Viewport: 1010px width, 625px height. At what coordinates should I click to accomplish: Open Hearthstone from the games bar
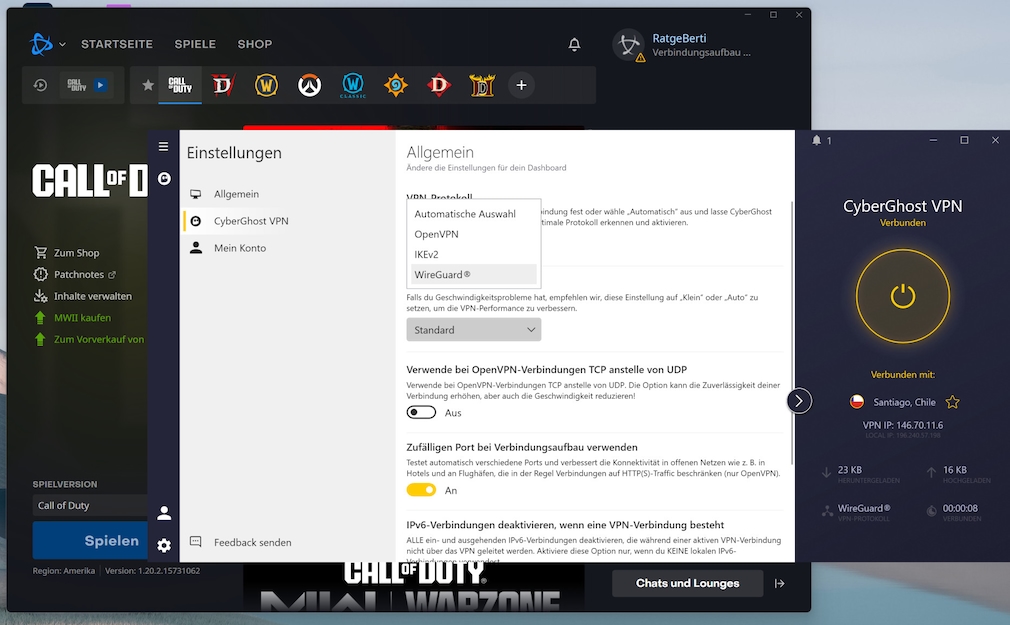click(395, 85)
